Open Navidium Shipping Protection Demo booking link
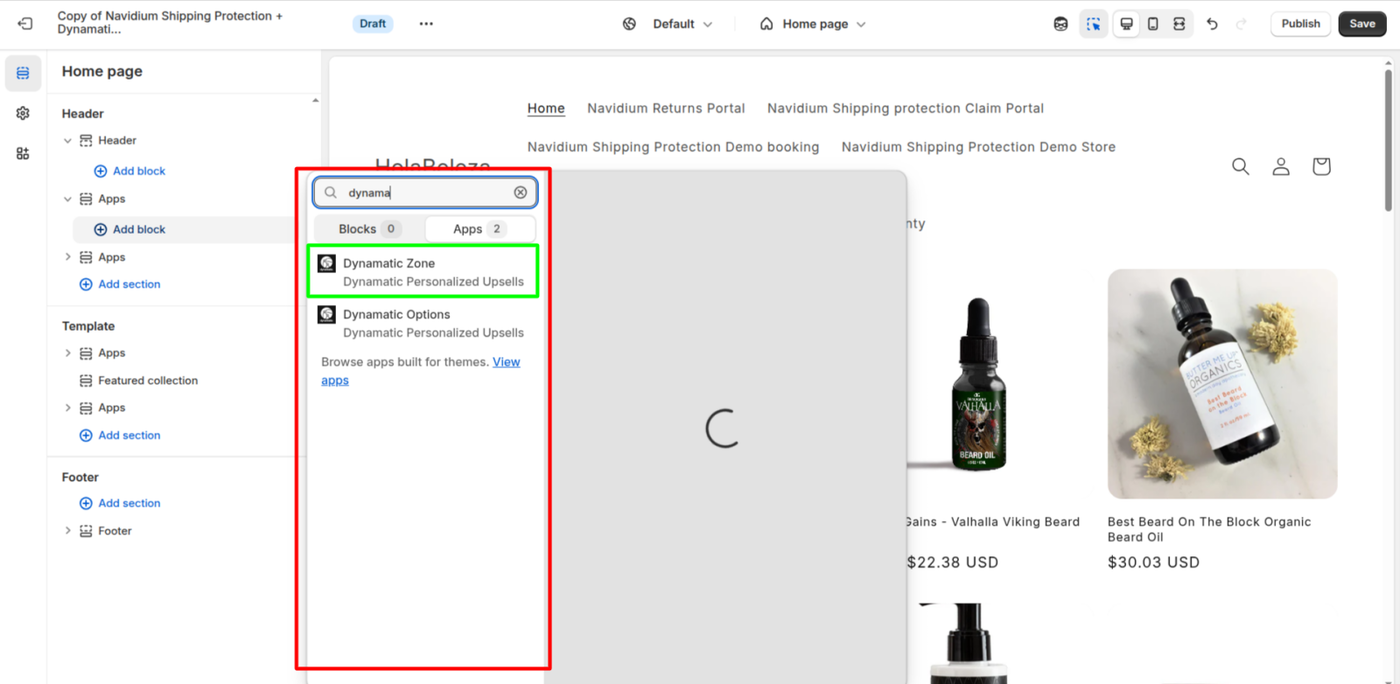The image size is (1400, 684). point(673,147)
